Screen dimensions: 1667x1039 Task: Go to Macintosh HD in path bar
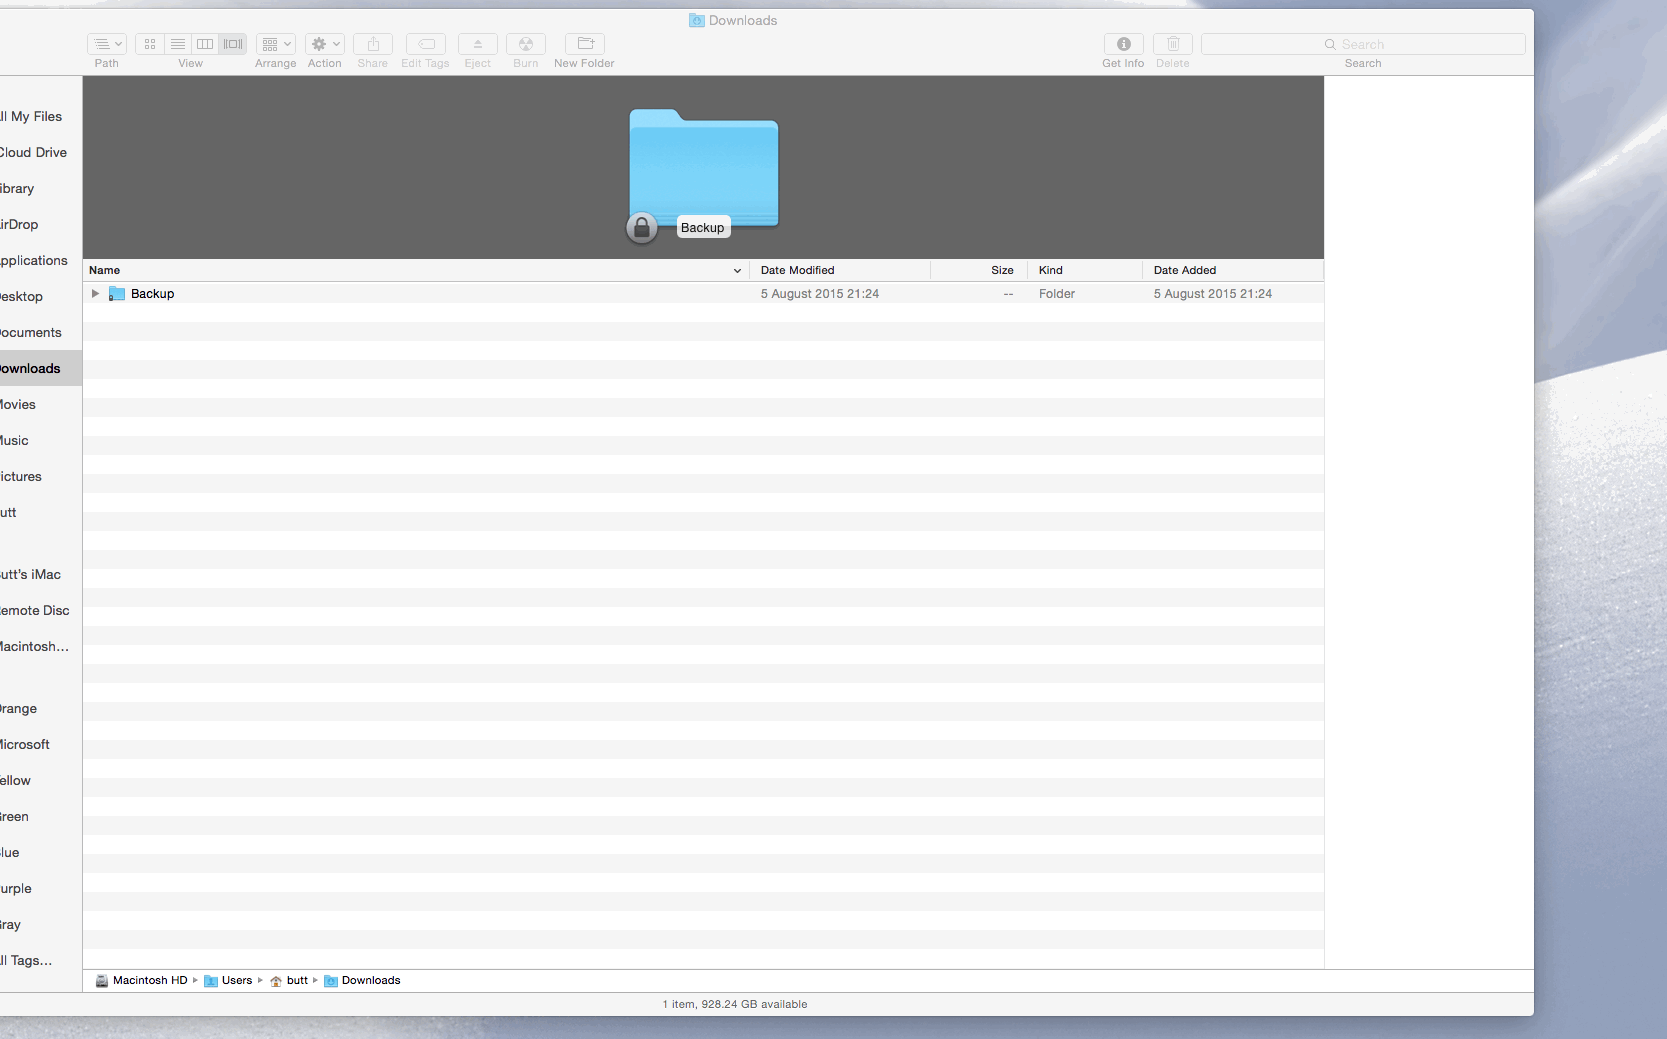coord(141,981)
